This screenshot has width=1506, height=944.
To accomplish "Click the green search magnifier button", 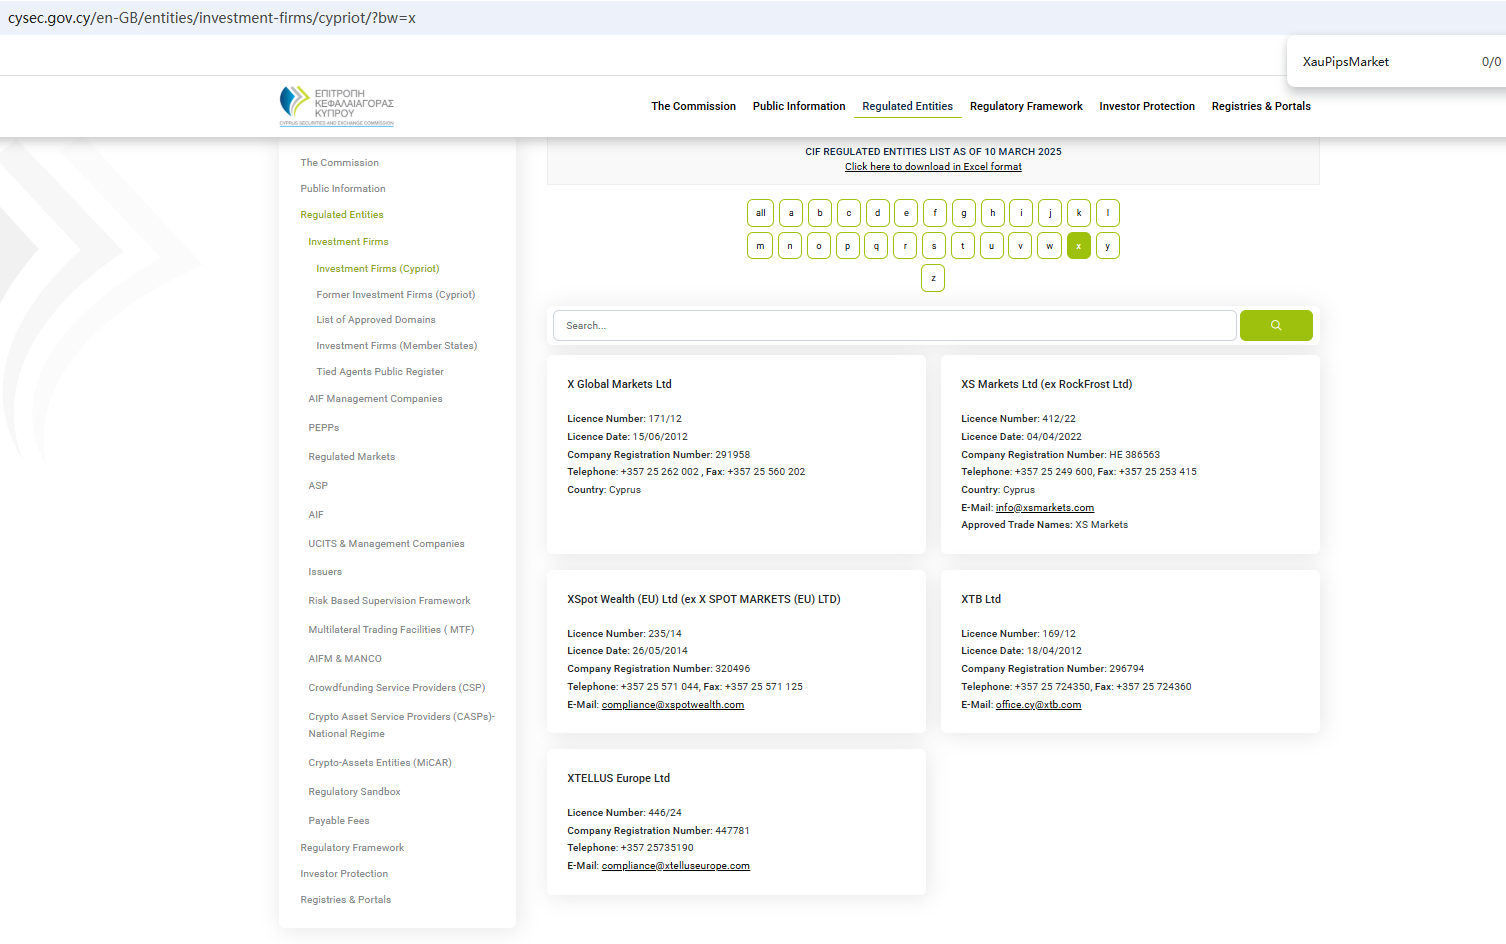I will pyautogui.click(x=1276, y=325).
